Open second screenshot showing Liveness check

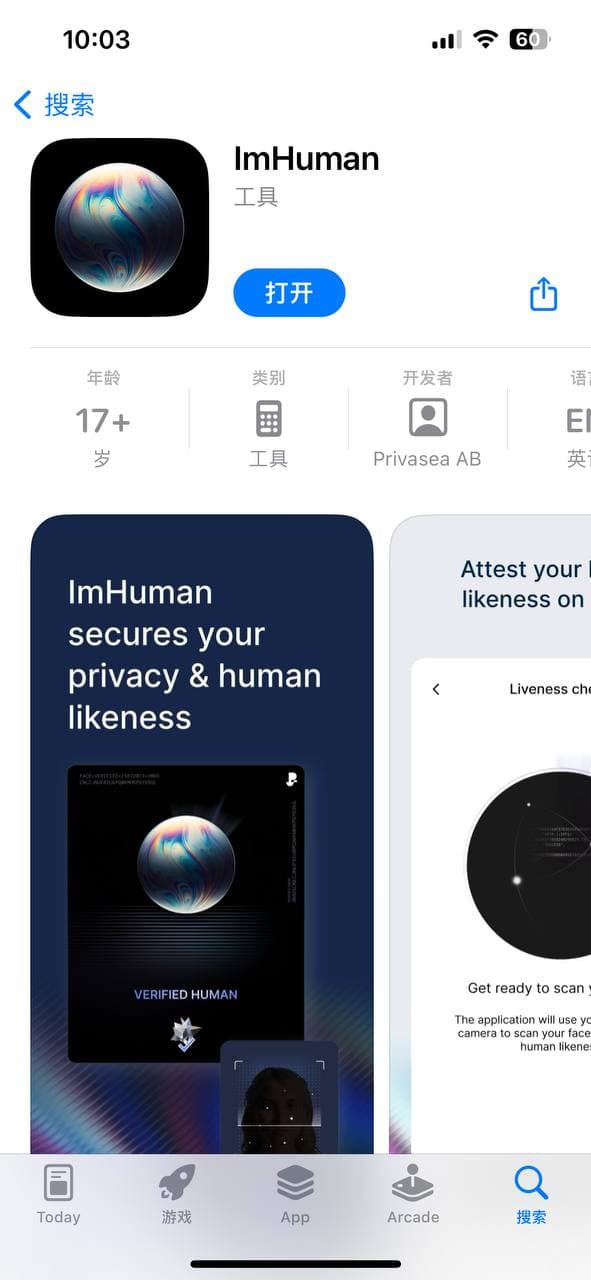pyautogui.click(x=490, y=834)
